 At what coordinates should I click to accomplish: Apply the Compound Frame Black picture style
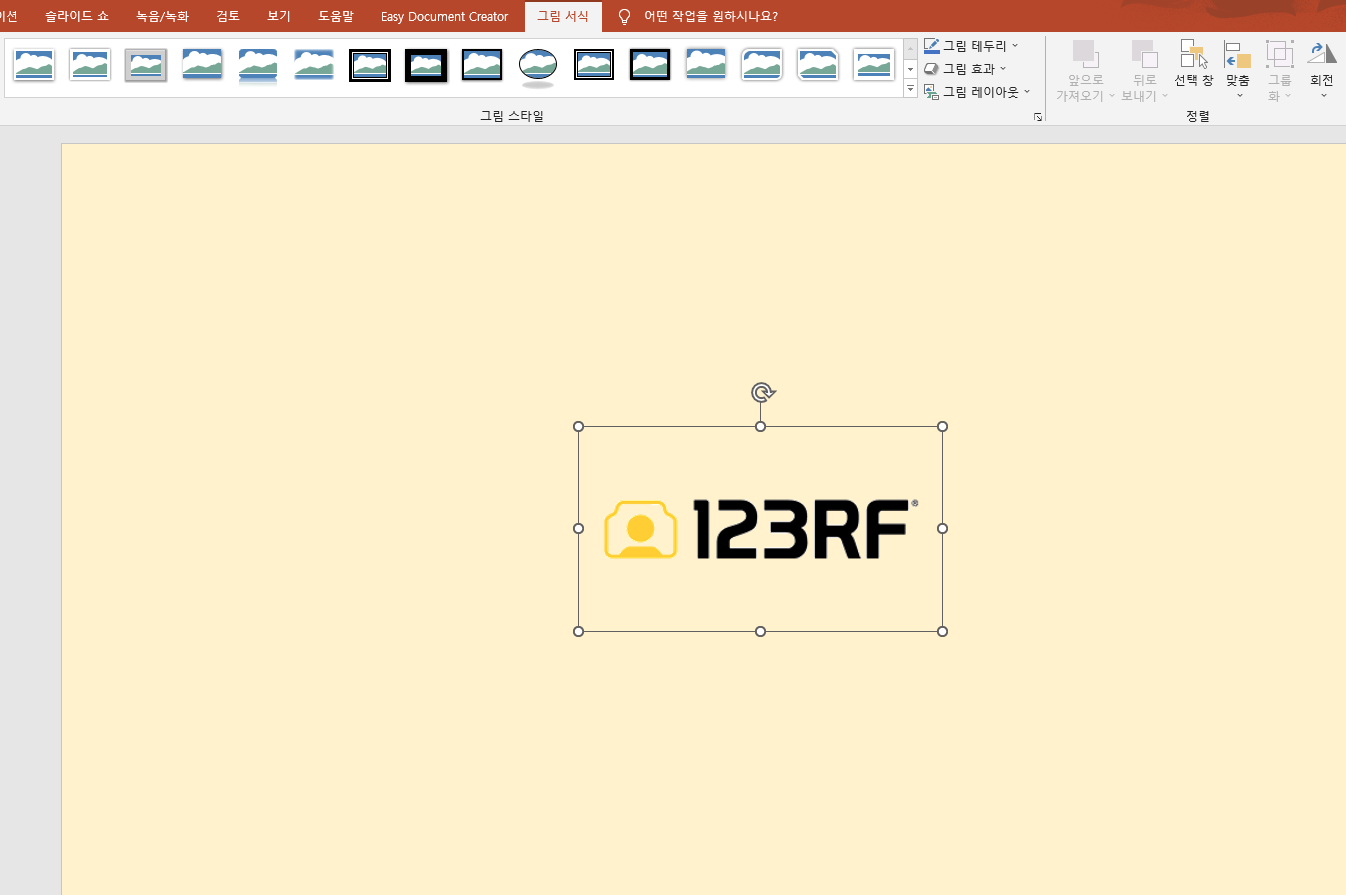tap(594, 66)
